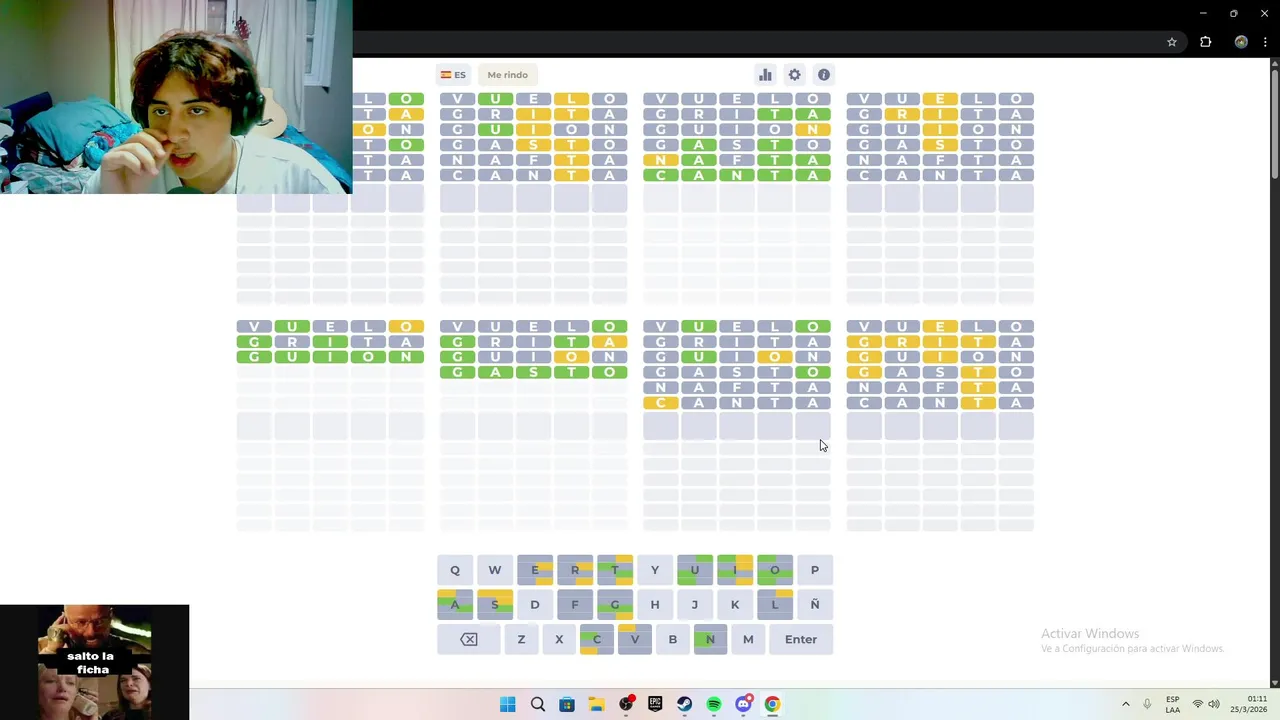1280x720 pixels.
Task: Open Discord from the taskbar
Action: click(x=743, y=704)
